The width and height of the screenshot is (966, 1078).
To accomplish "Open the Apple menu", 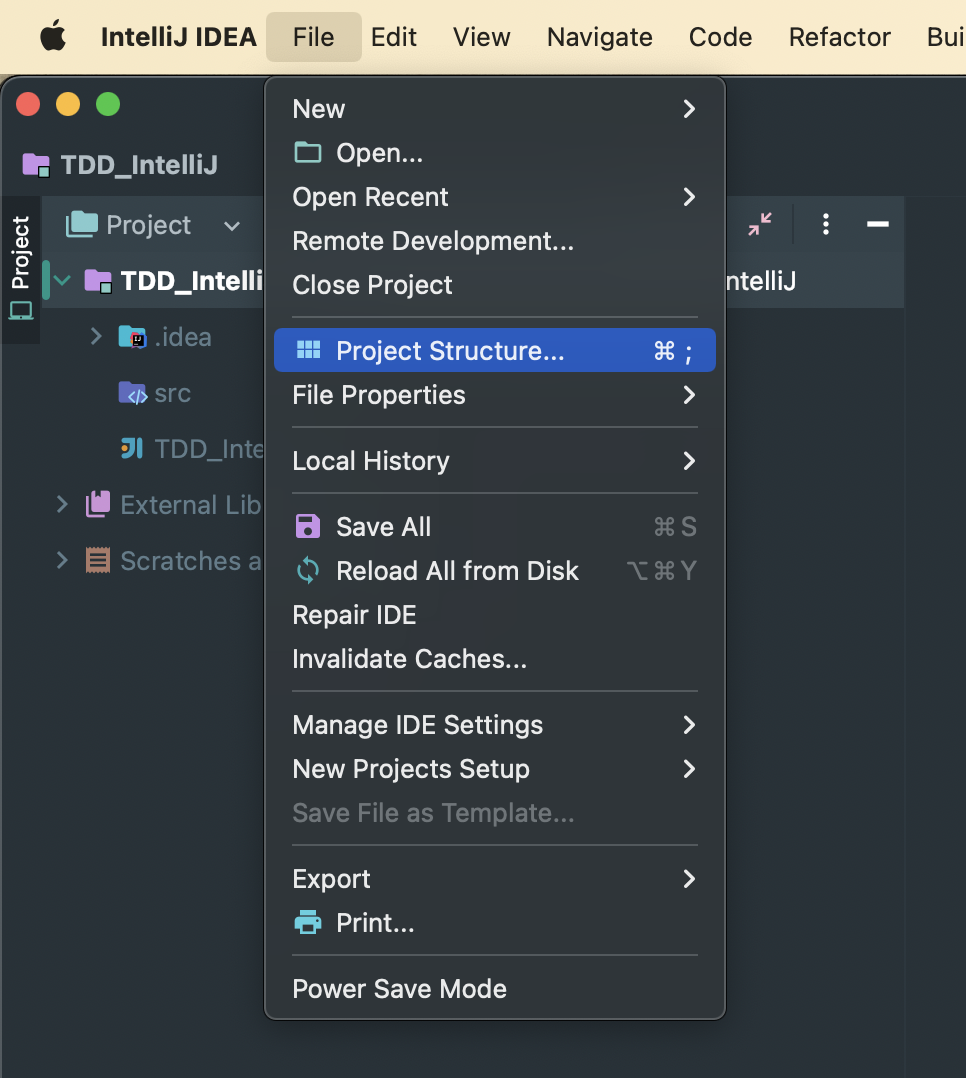I will pos(52,37).
